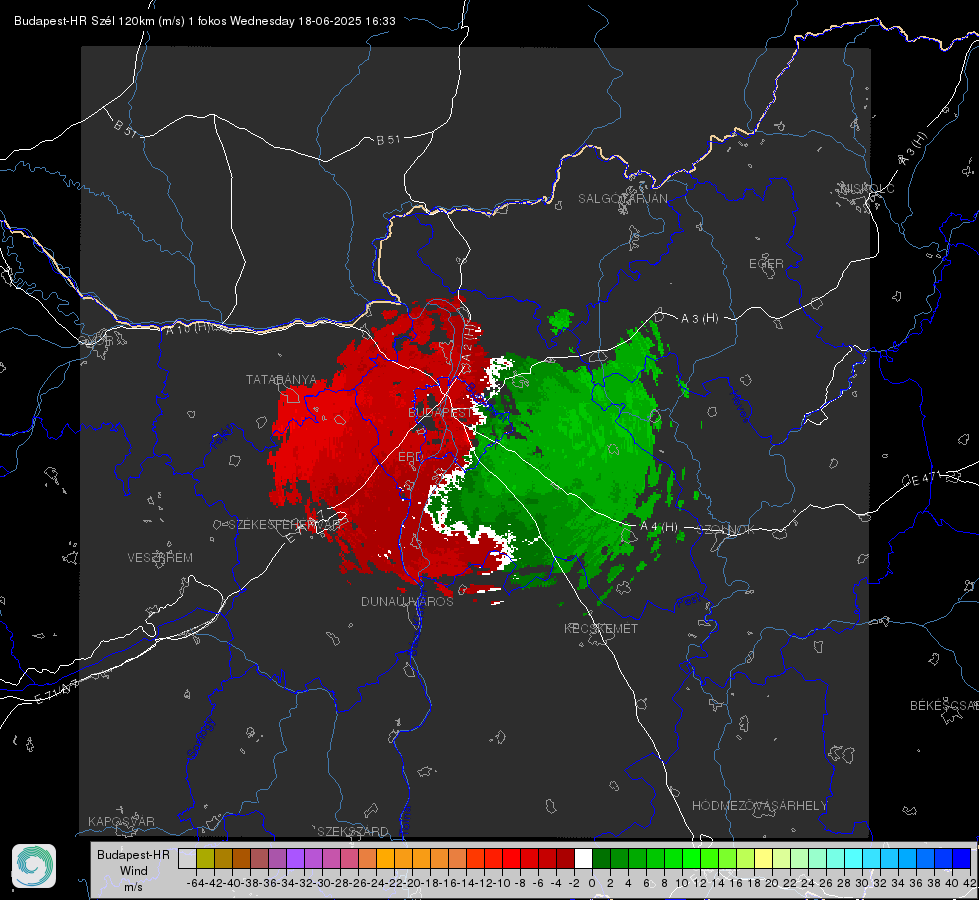This screenshot has height=900, width=979.
Task: Click the A 4 (H) road label
Action: 659,527
